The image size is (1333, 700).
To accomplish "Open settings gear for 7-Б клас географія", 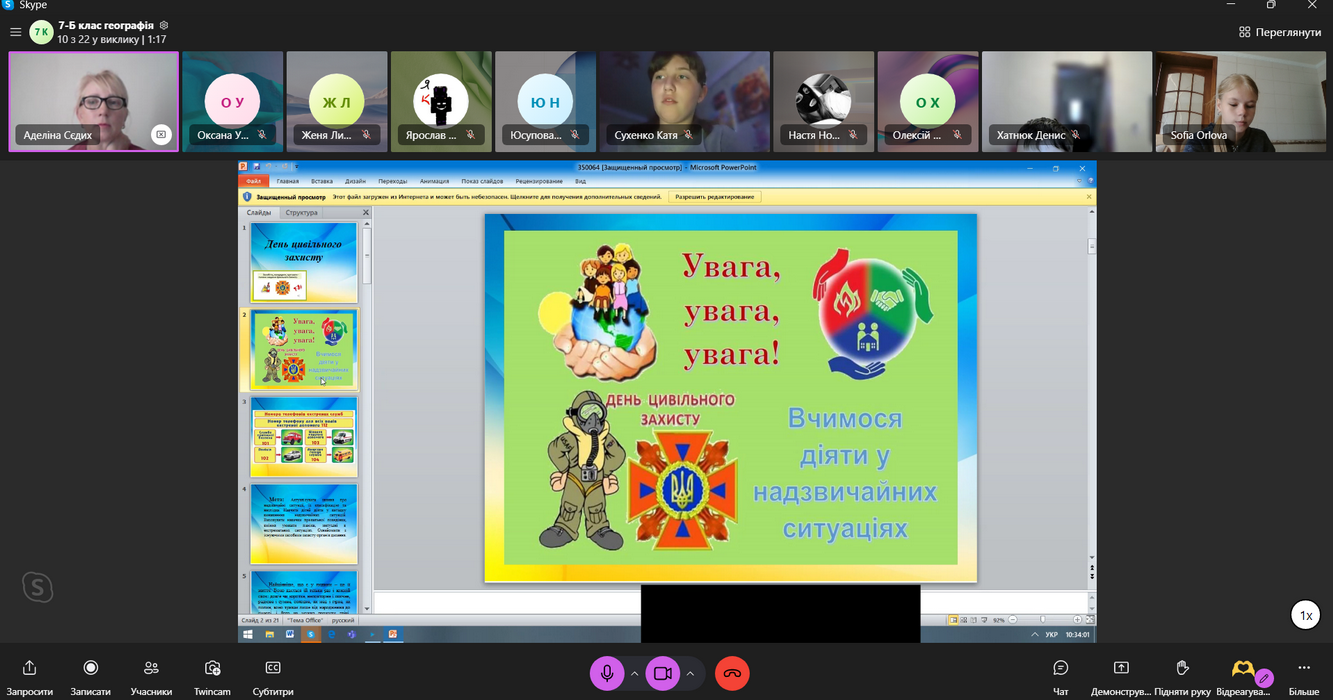I will click(164, 25).
